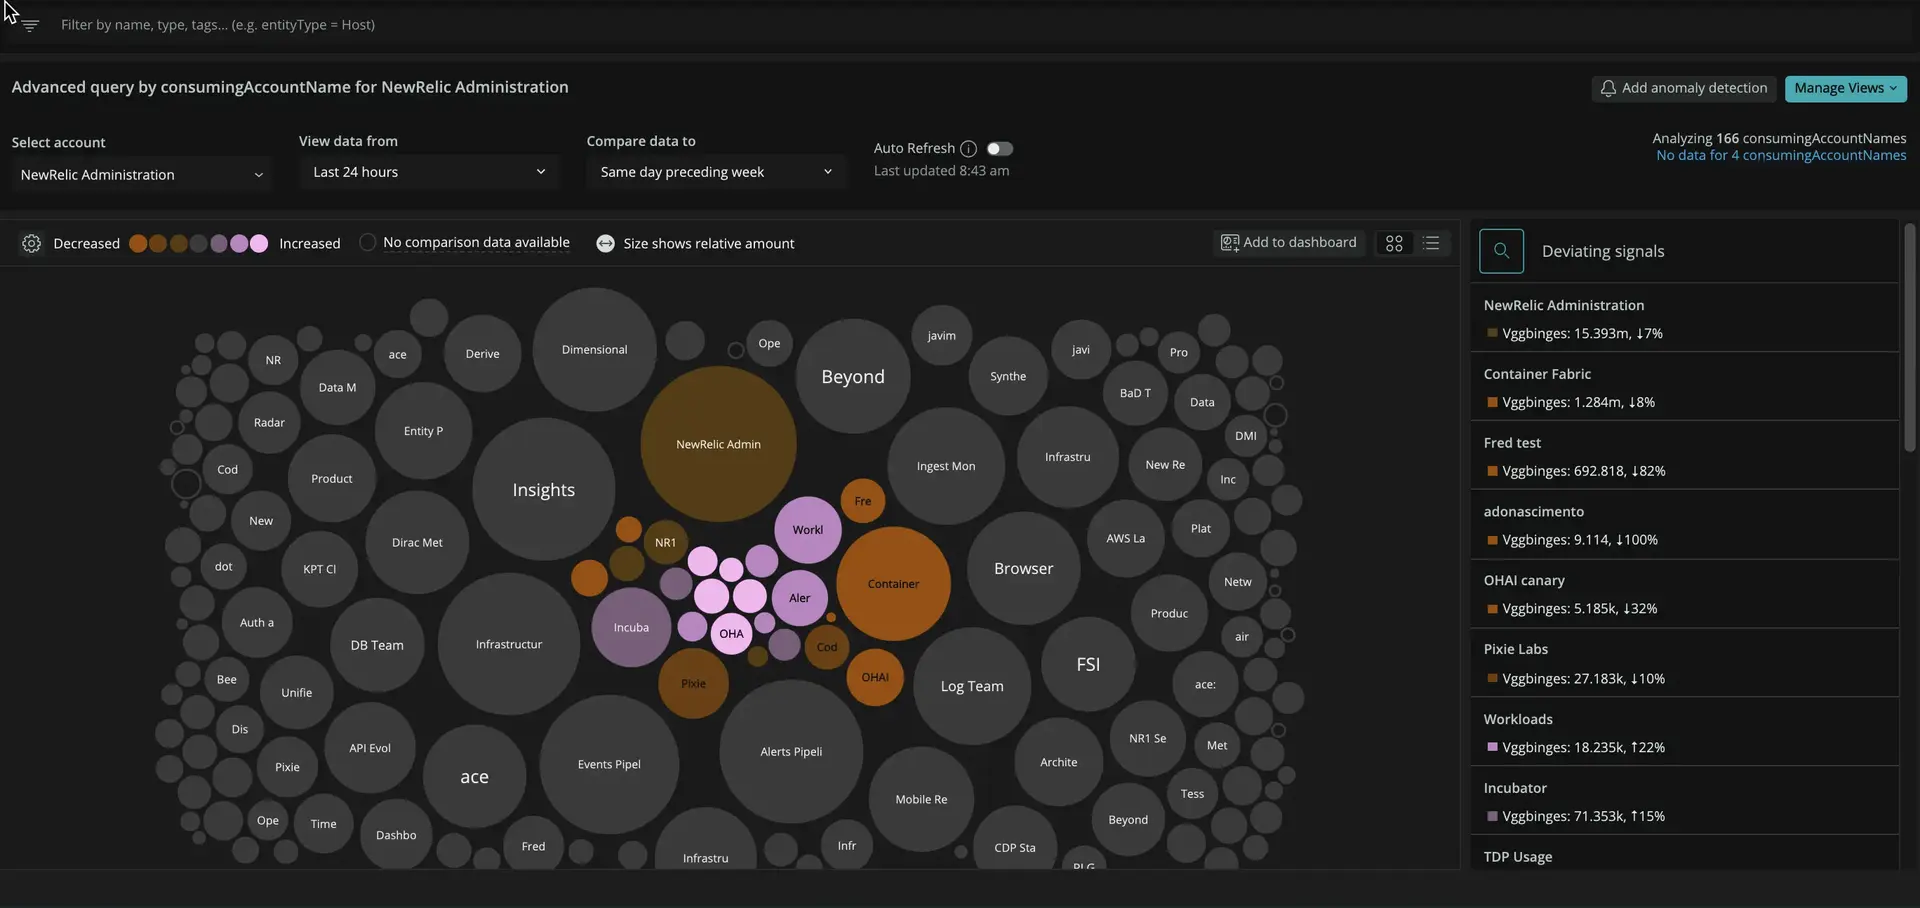The image size is (1920, 908).
Task: Enable the Auto Refresh toggle
Action: point(999,149)
